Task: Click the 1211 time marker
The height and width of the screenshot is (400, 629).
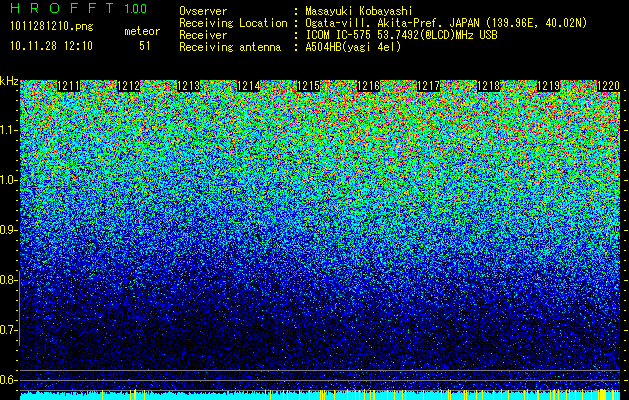Action: pyautogui.click(x=69, y=86)
